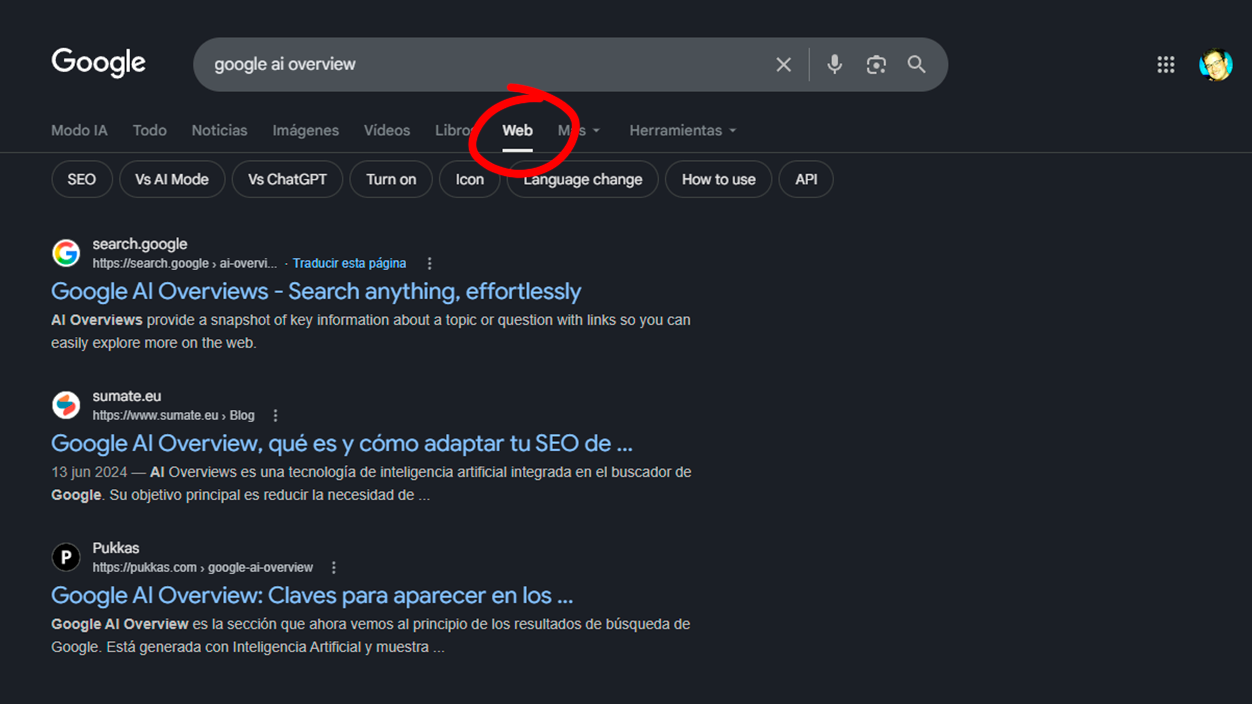Start voice search with the microphone icon

(834, 65)
